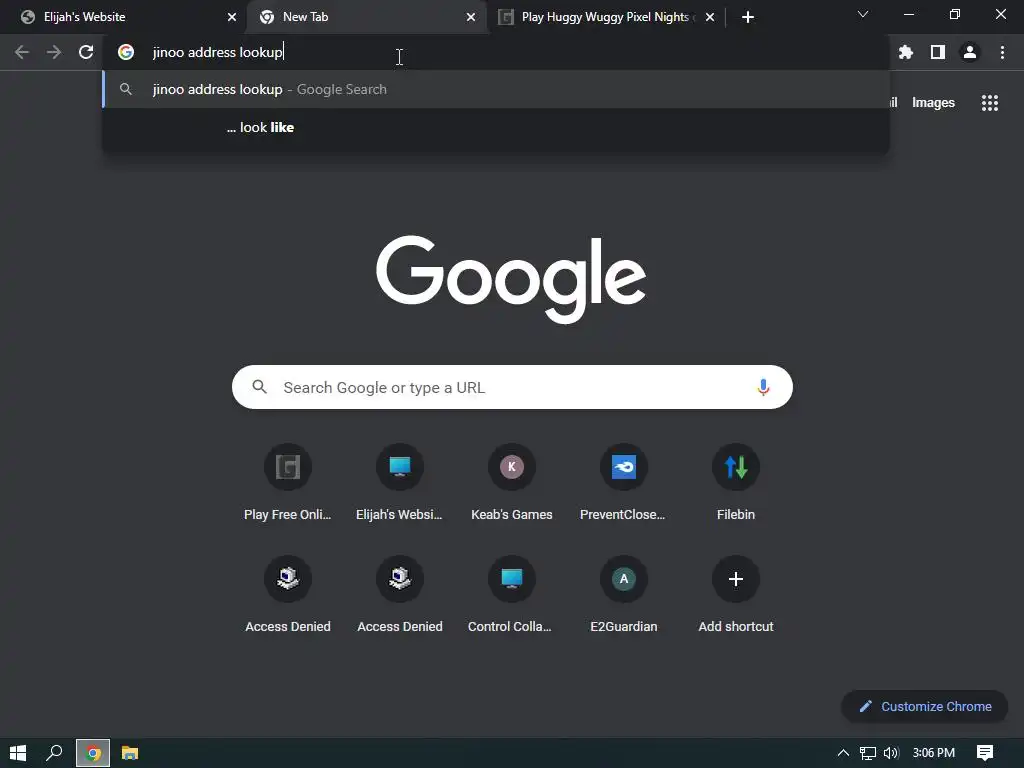
Task: Close the Elijah's Website tab
Action: (x=232, y=17)
